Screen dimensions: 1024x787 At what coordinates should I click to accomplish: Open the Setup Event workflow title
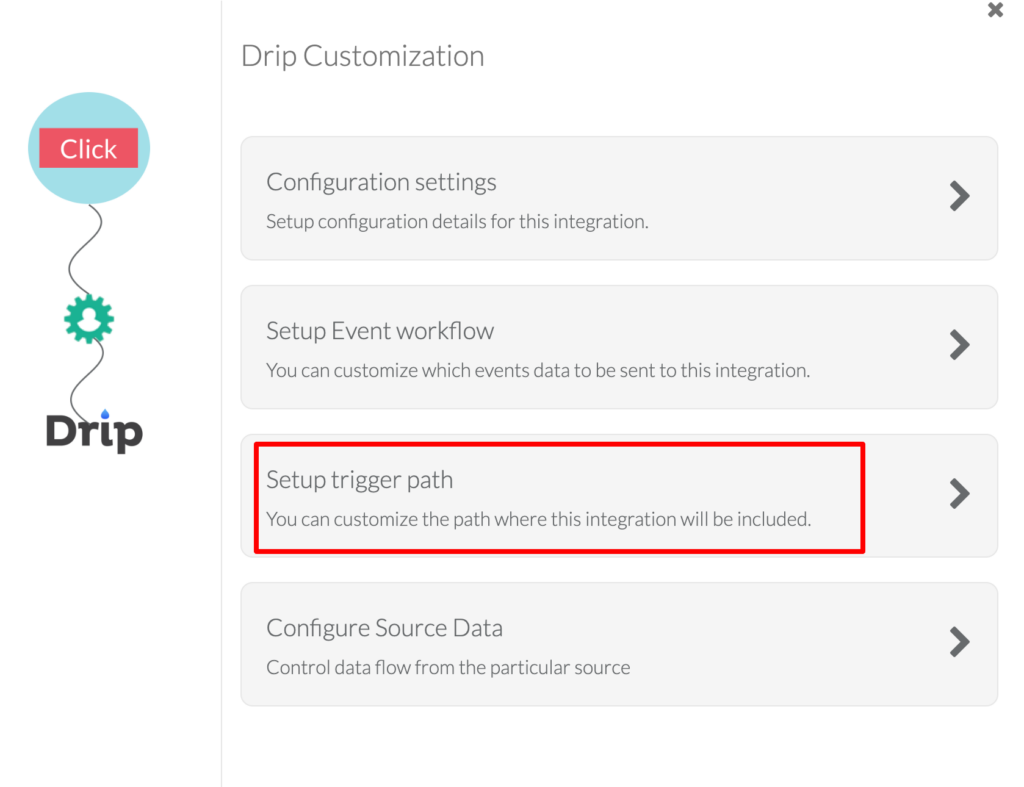click(x=380, y=331)
